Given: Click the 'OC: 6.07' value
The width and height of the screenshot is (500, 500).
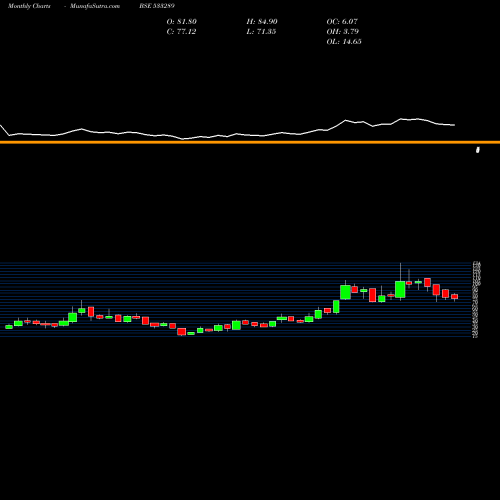Looking at the screenshot, I should coord(342,22).
